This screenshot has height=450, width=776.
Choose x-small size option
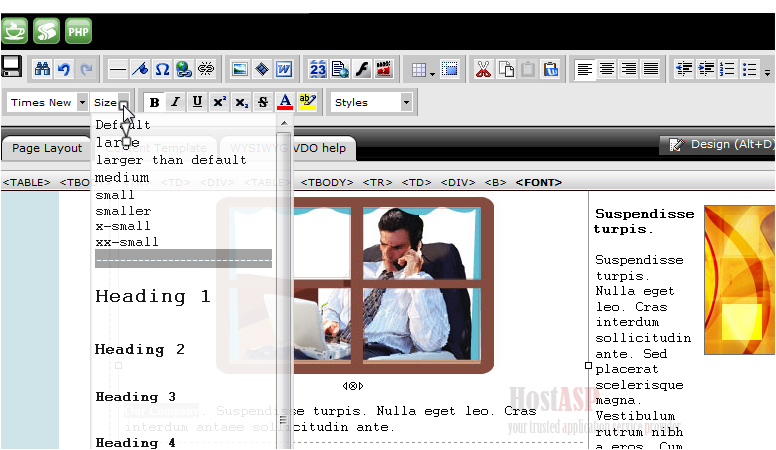click(123, 226)
